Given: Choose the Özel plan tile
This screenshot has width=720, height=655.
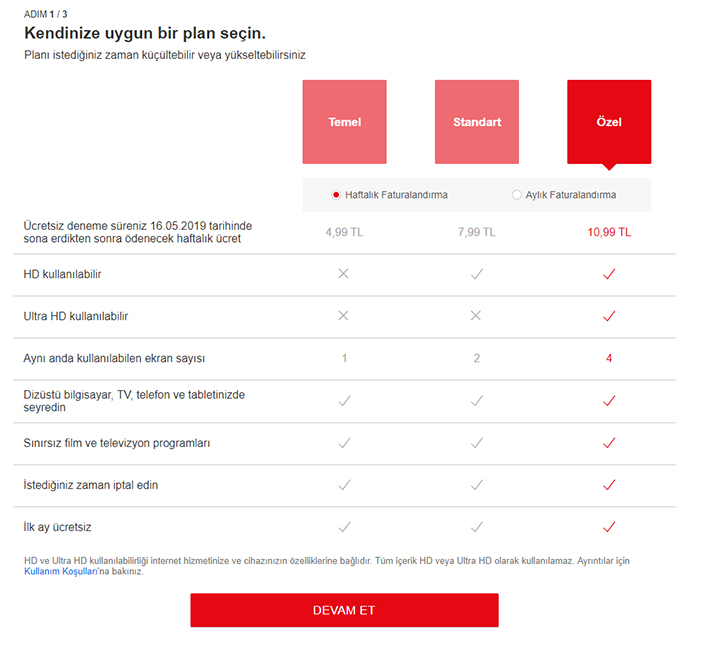Looking at the screenshot, I should click(608, 122).
